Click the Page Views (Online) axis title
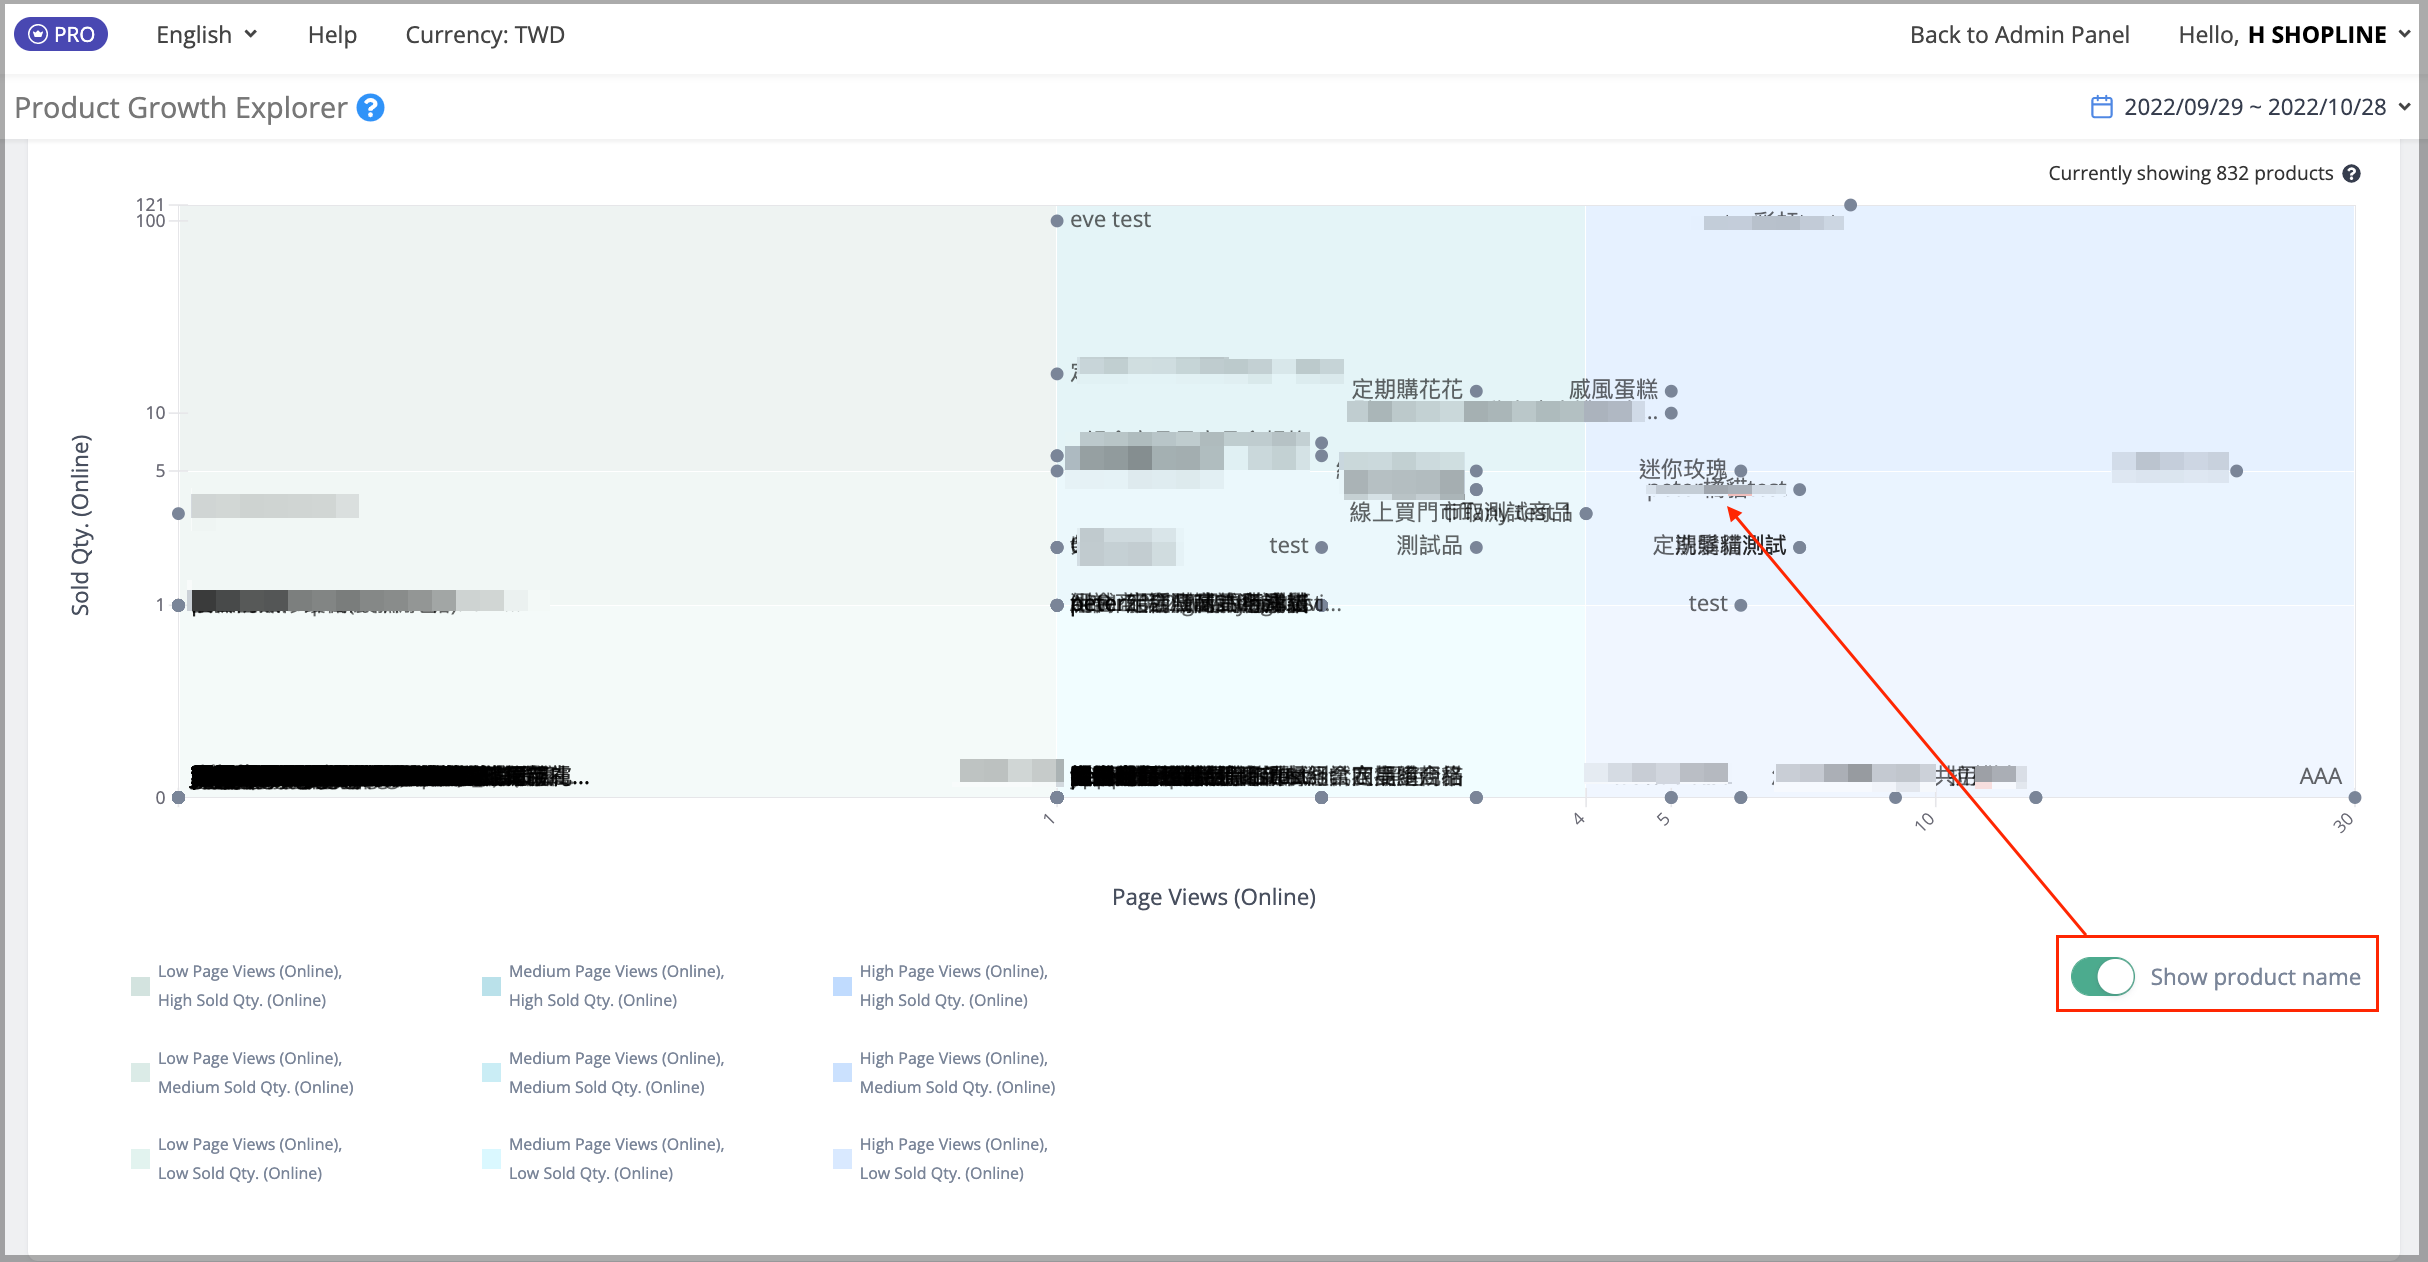This screenshot has width=2428, height=1262. click(x=1214, y=897)
